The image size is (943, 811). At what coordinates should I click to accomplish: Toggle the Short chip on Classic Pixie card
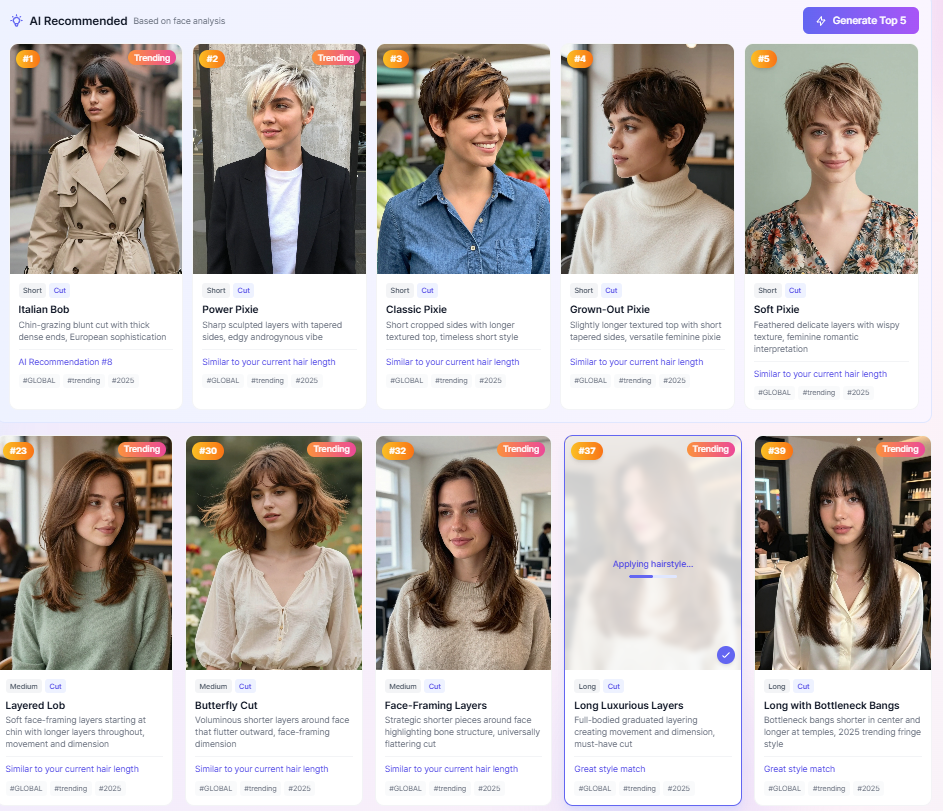399,289
